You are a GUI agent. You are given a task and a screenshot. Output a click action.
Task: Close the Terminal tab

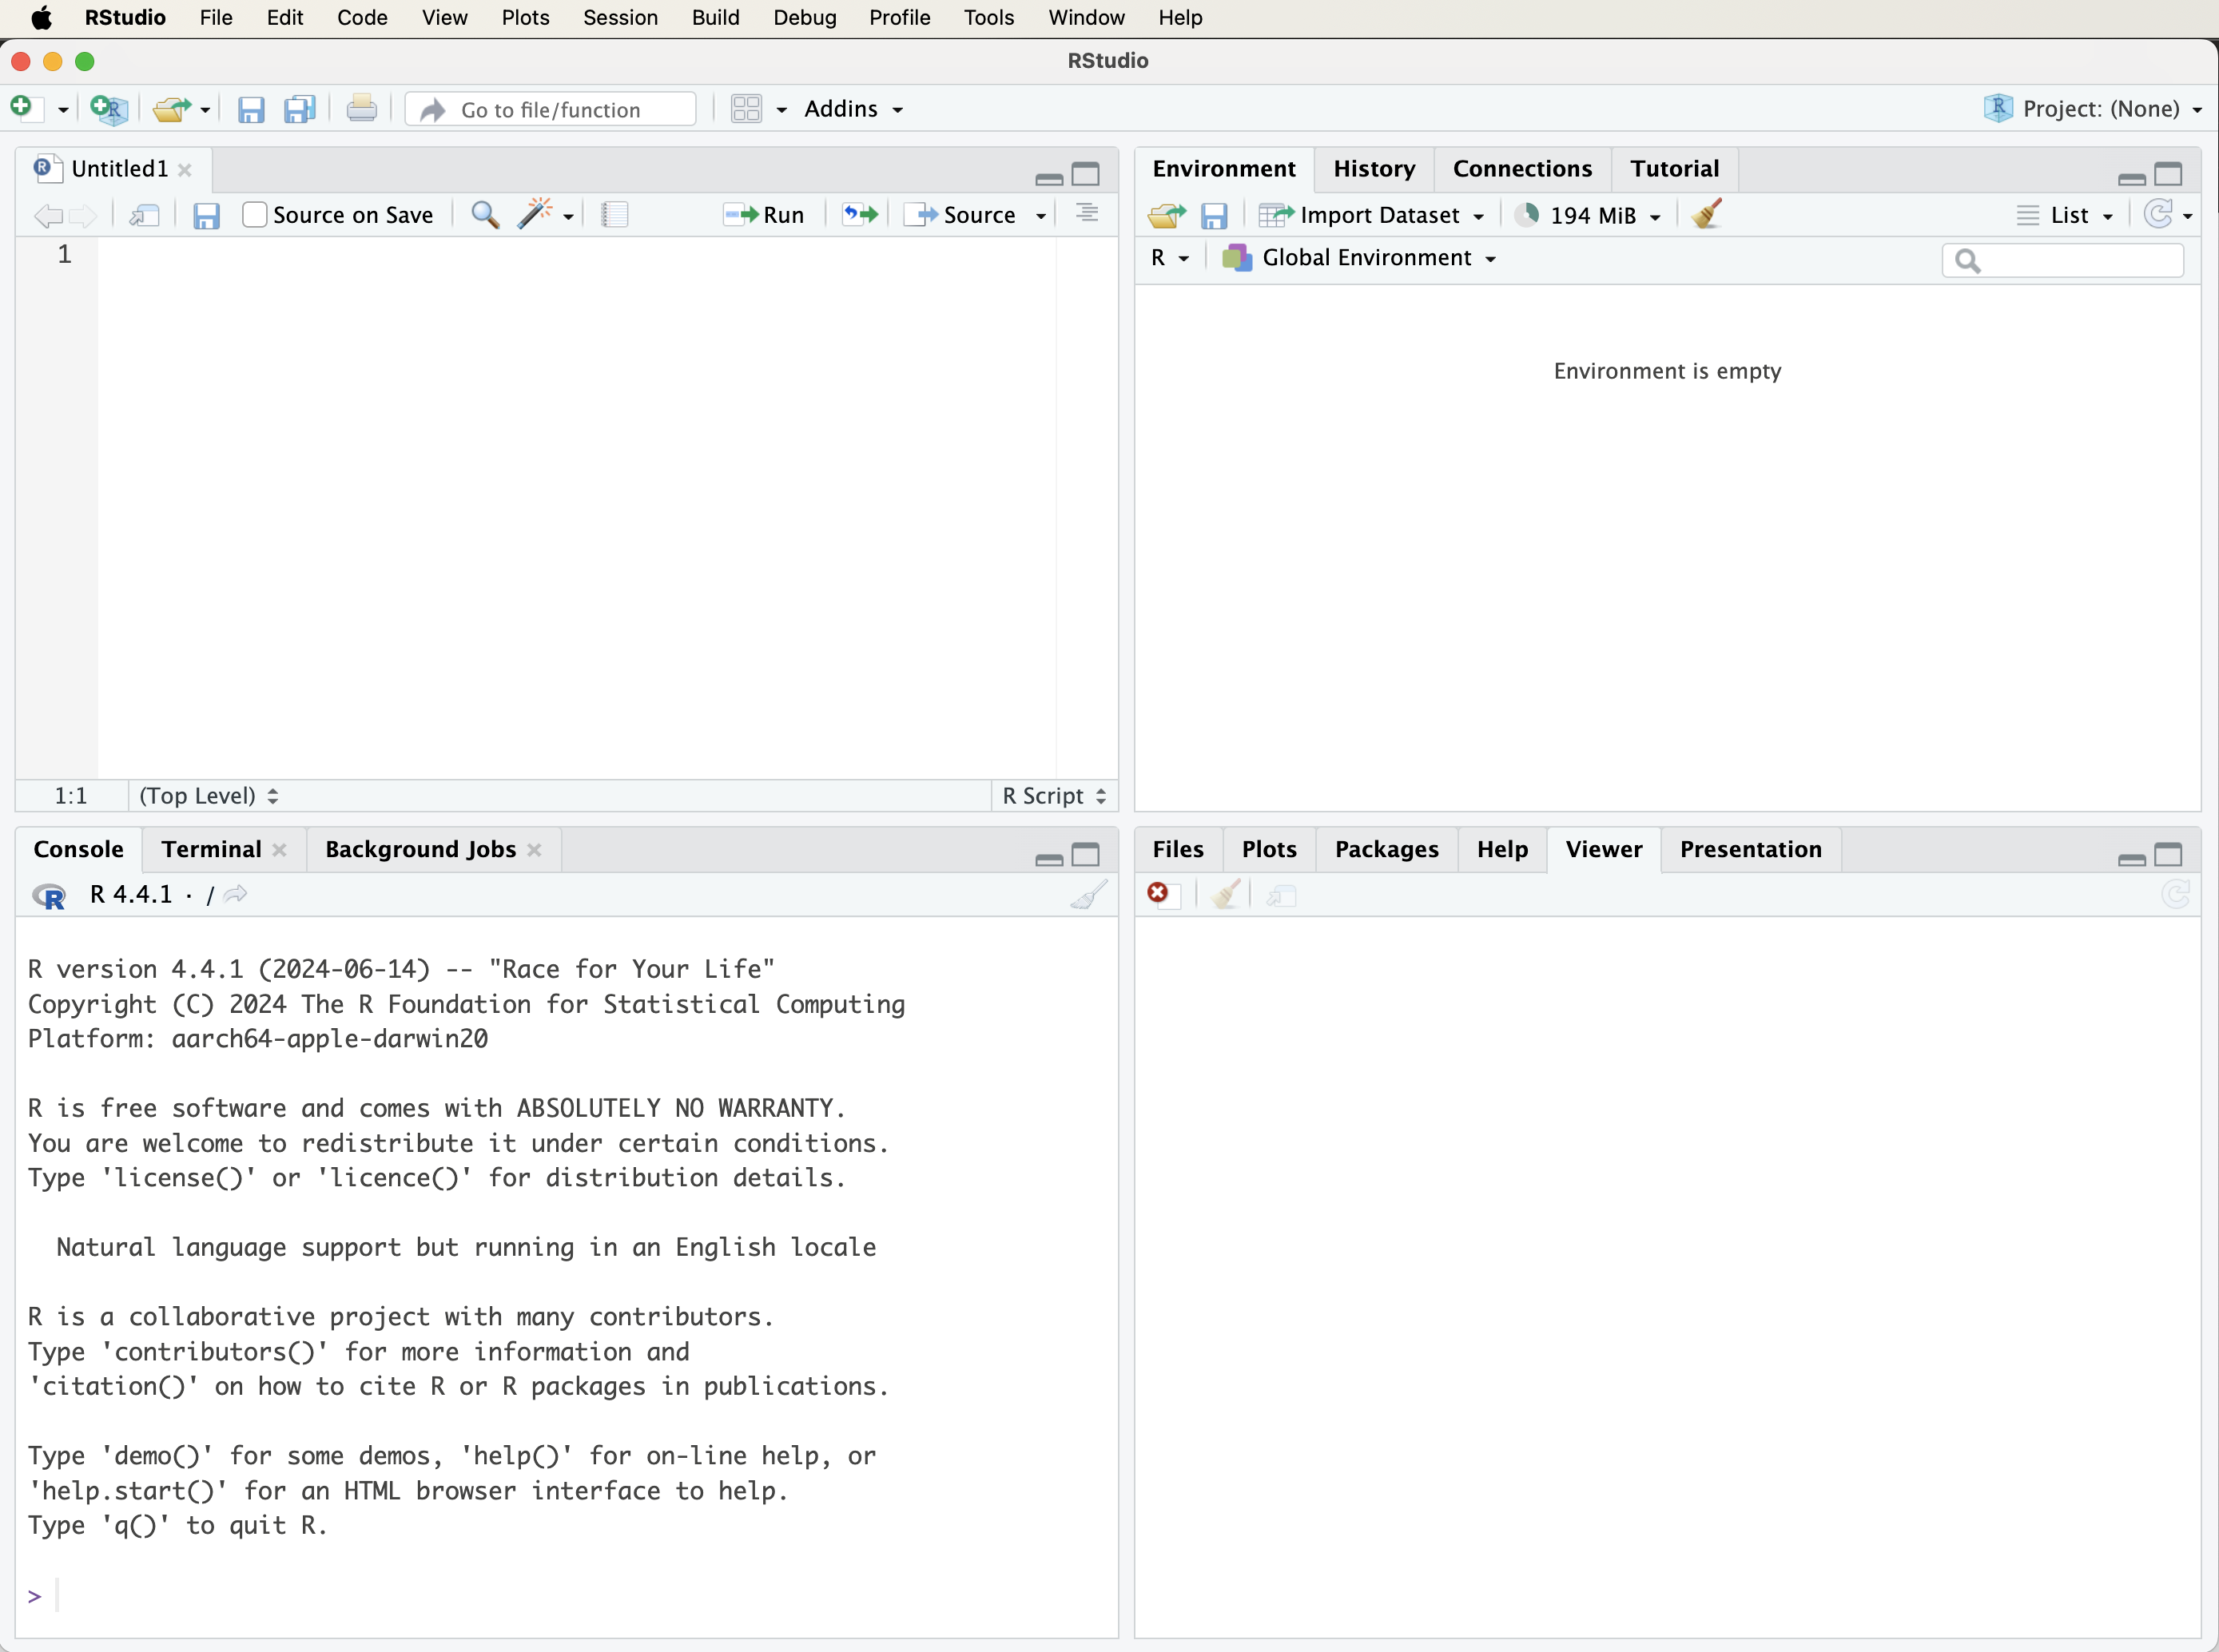pos(280,850)
